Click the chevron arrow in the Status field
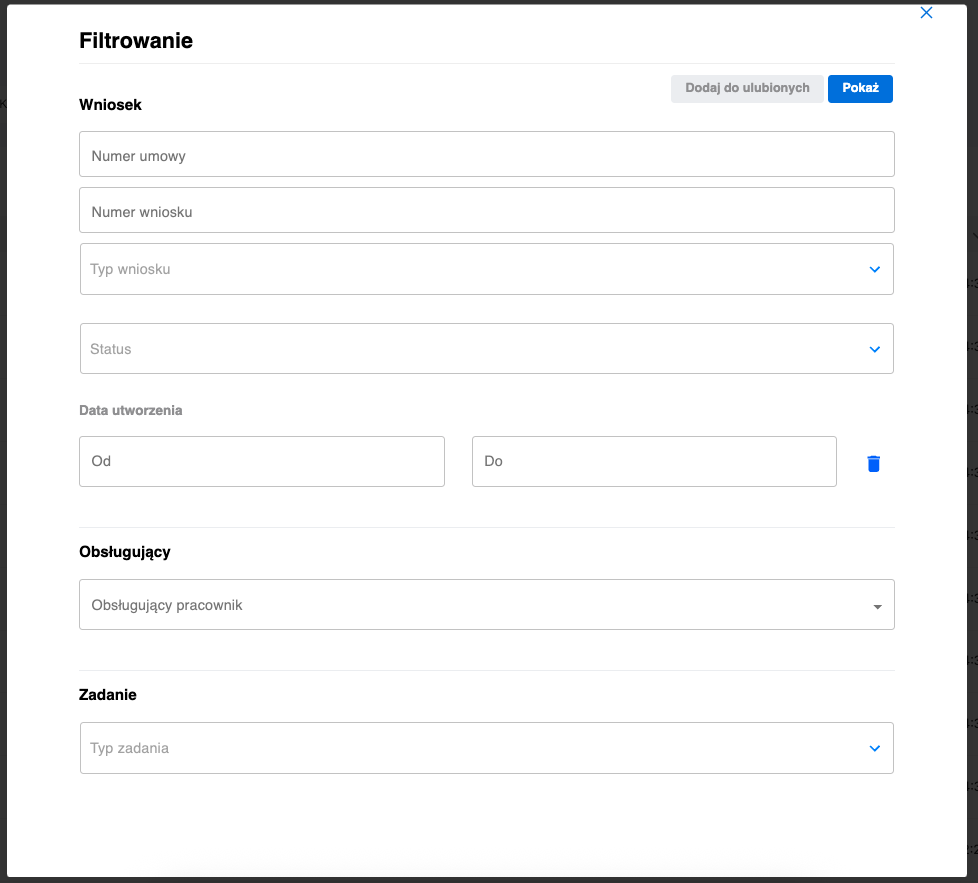Viewport: 978px width, 883px height. [875, 349]
